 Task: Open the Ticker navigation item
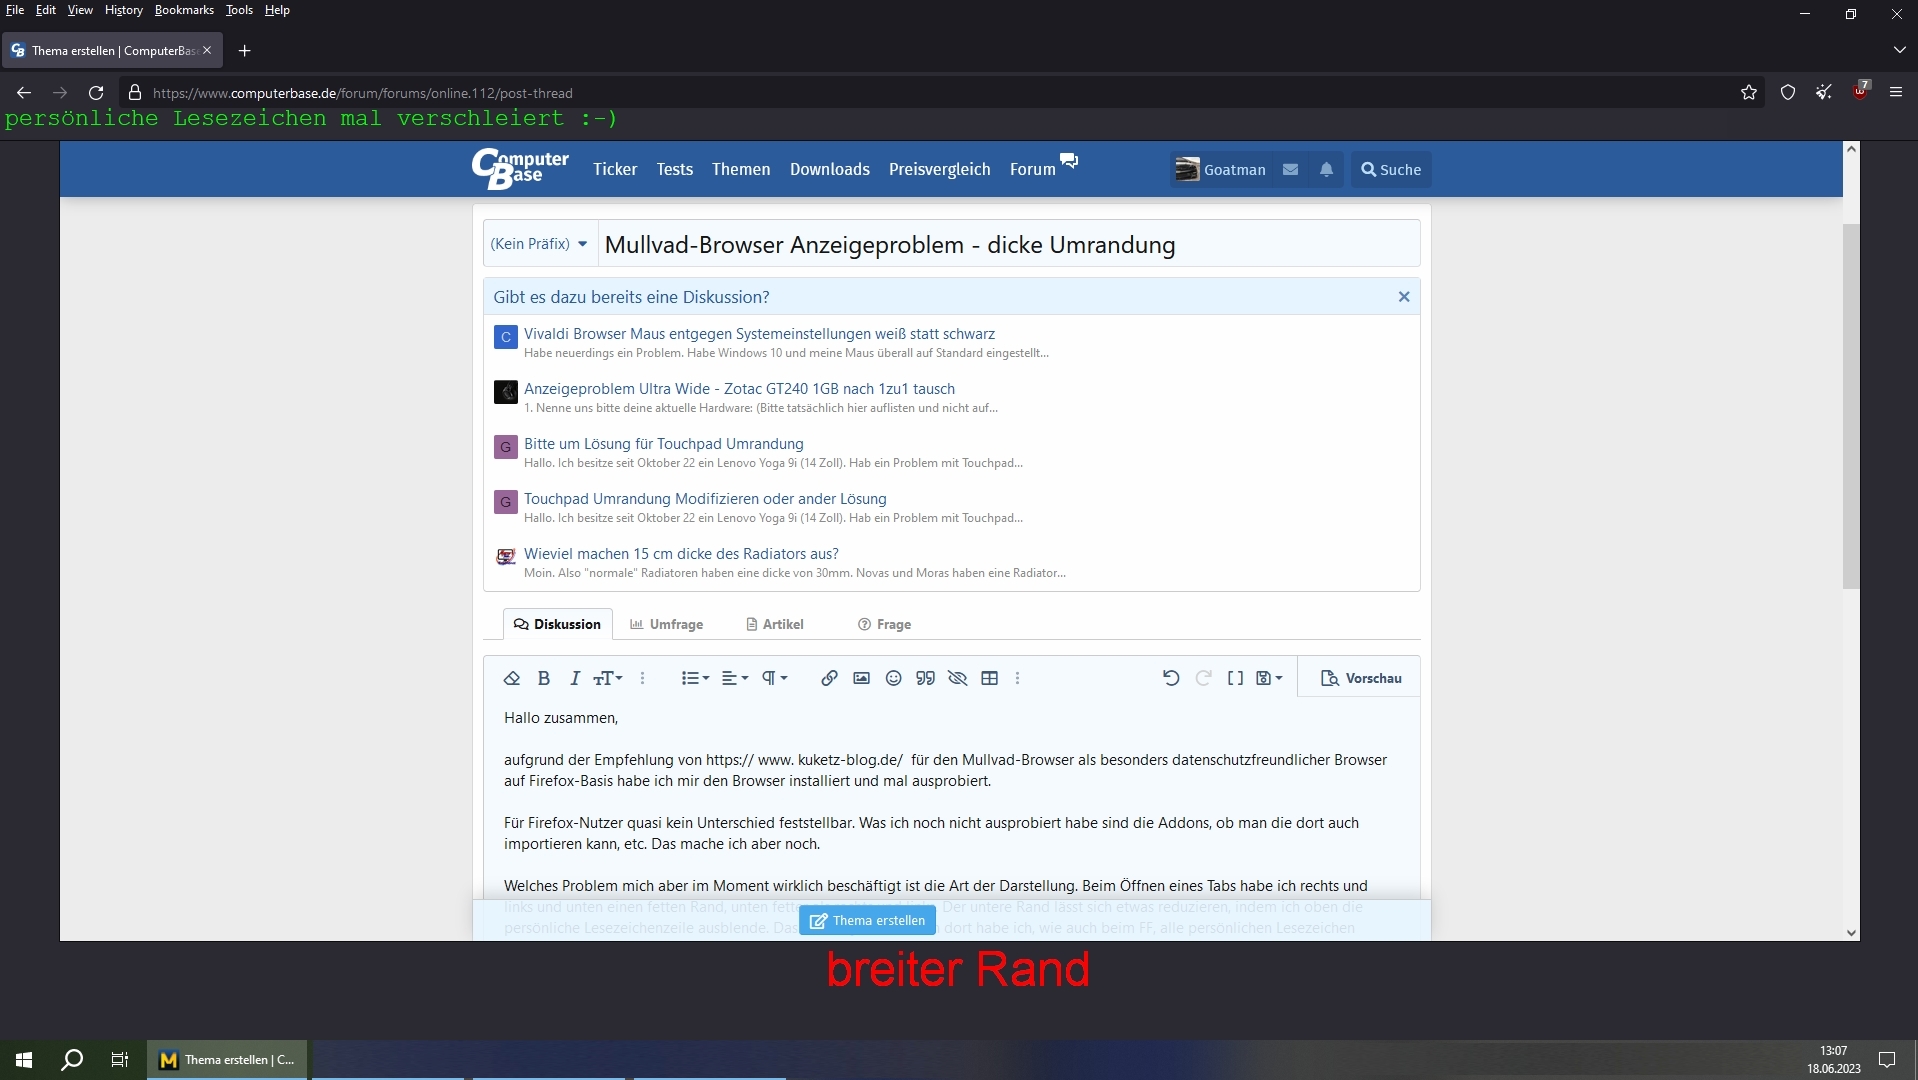[x=615, y=169]
